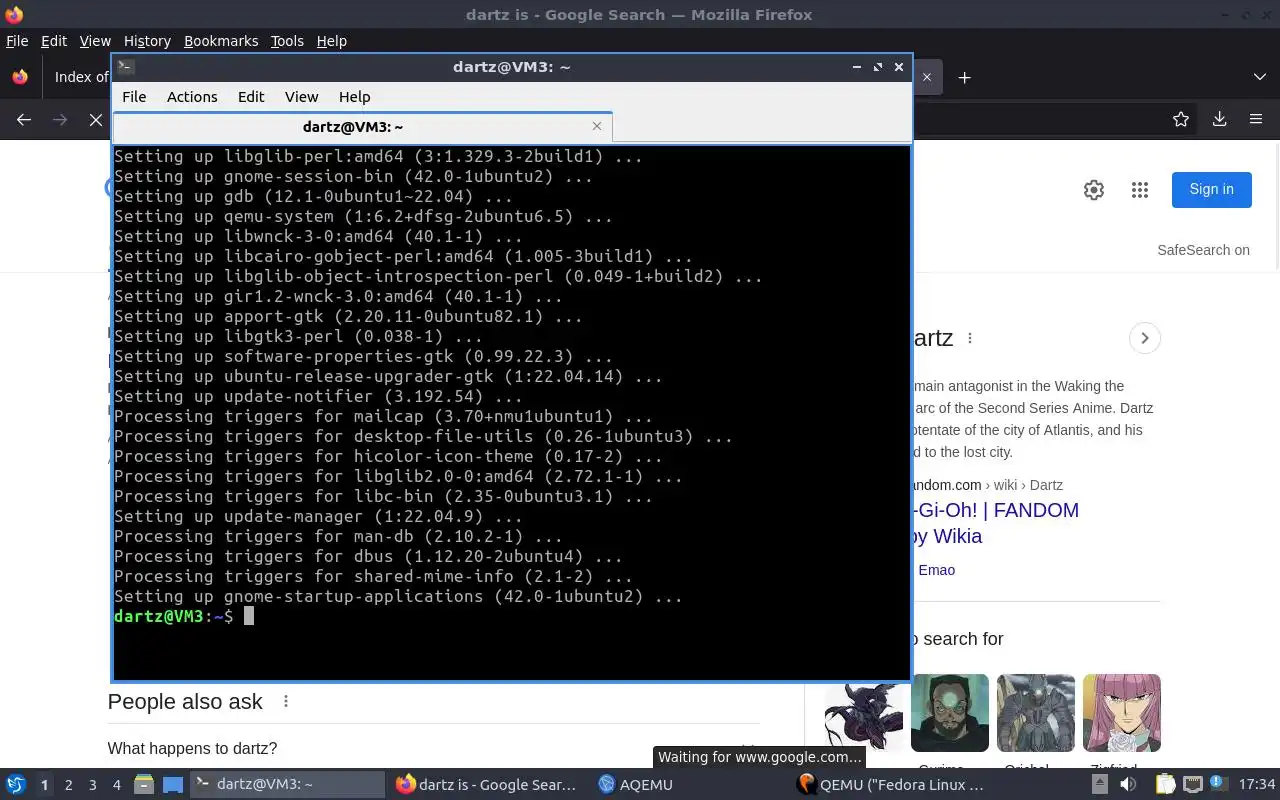This screenshot has width=1280, height=800.
Task: Open Dartz knowledge panel more options
Action: pos(970,338)
